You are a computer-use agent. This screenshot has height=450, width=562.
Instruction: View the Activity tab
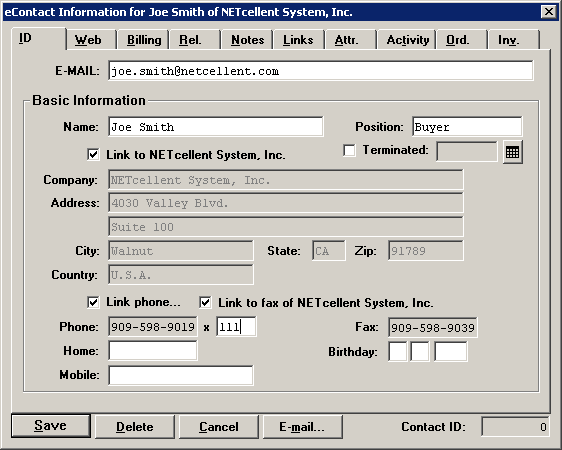[x=406, y=40]
